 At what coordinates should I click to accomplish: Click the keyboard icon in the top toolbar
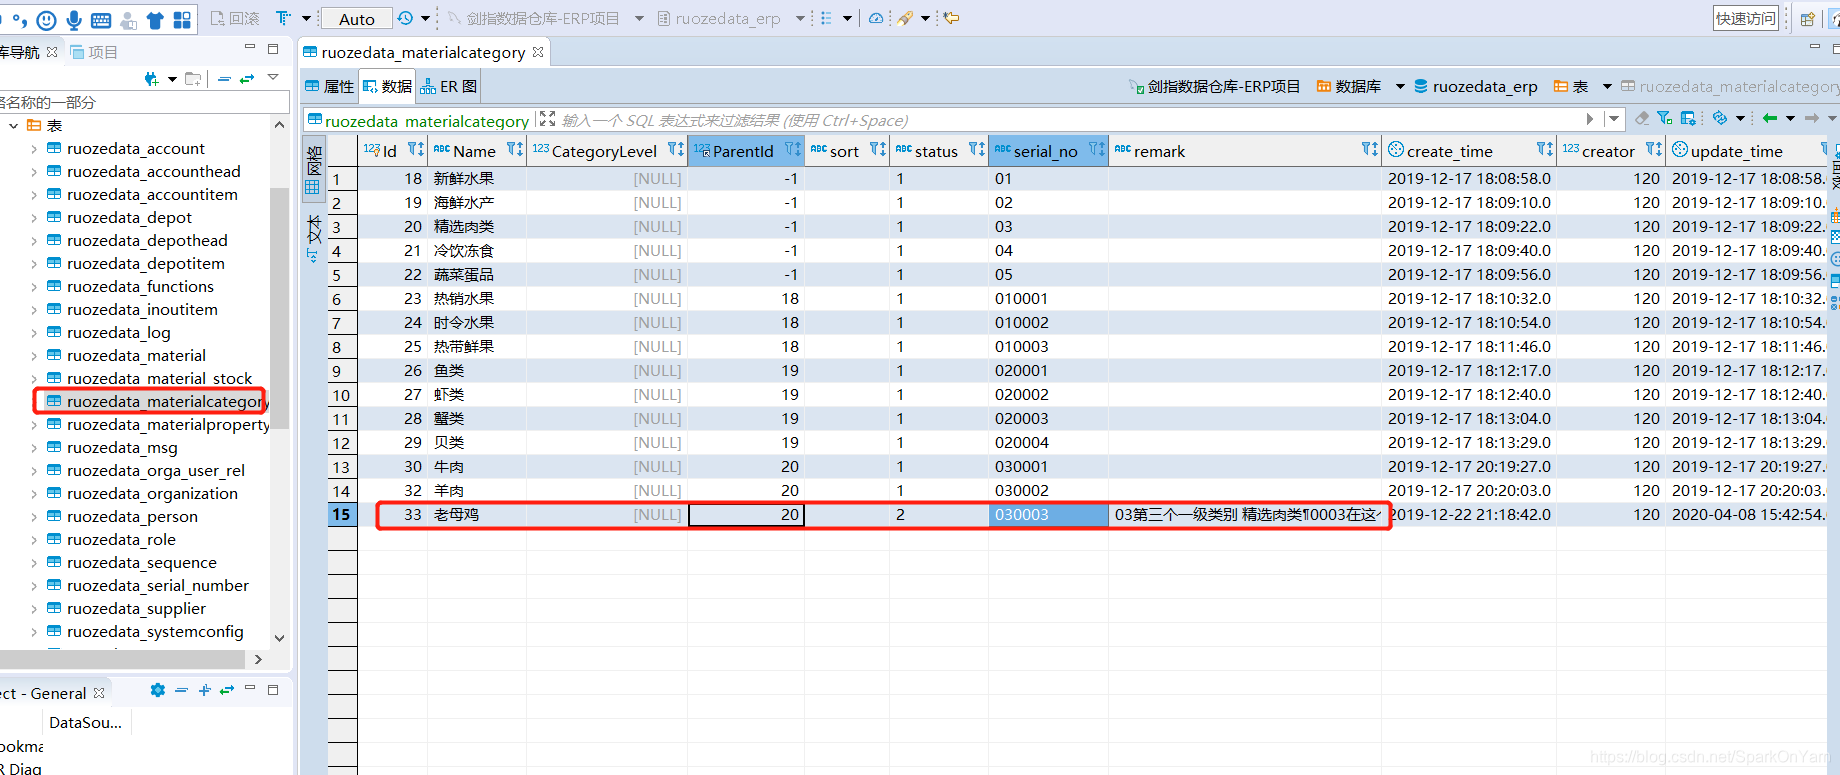[101, 20]
